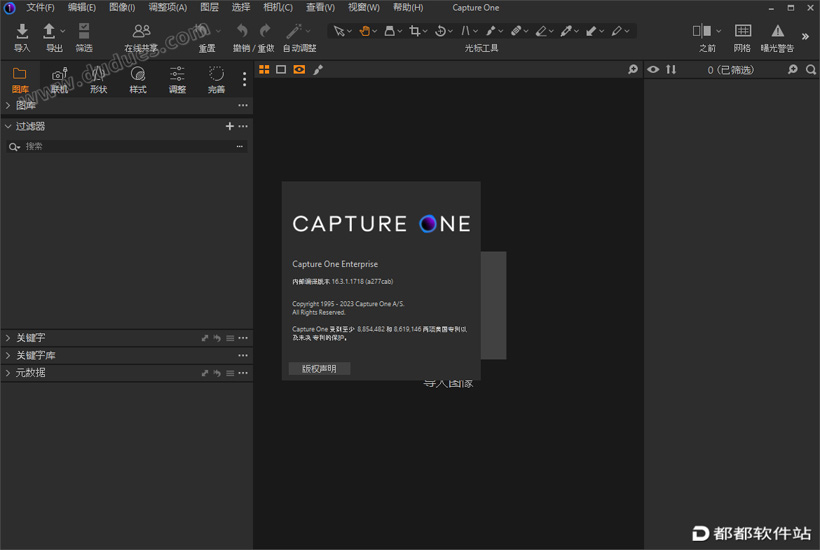Expand the 关键字 (Keywords) panel
The height and width of the screenshot is (550, 820).
tap(8, 338)
